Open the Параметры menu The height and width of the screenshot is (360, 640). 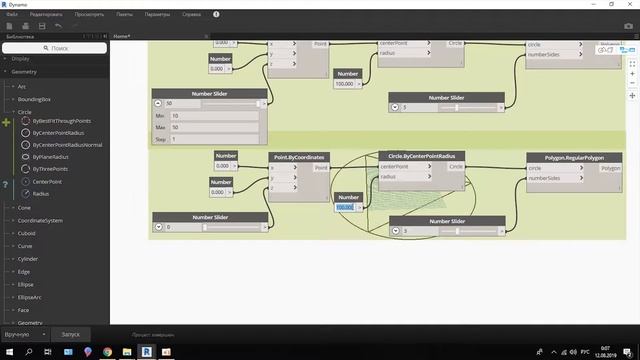pyautogui.click(x=157, y=14)
